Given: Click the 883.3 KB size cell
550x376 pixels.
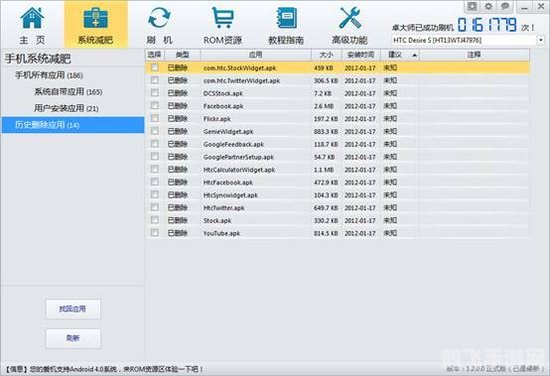Looking at the screenshot, I should (x=326, y=132).
